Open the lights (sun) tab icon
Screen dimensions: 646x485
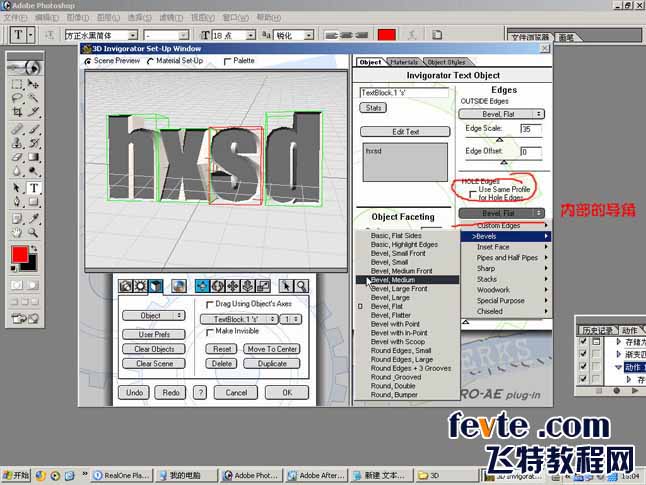[140, 286]
